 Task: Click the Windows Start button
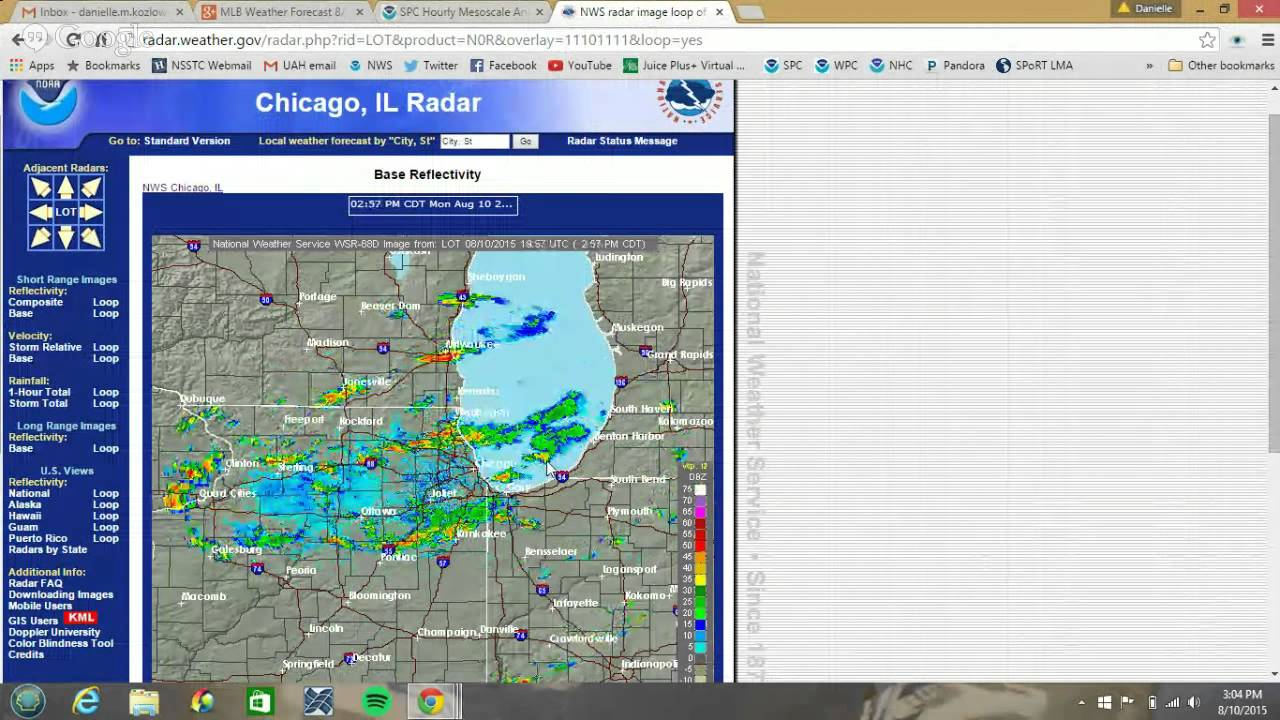(27, 701)
